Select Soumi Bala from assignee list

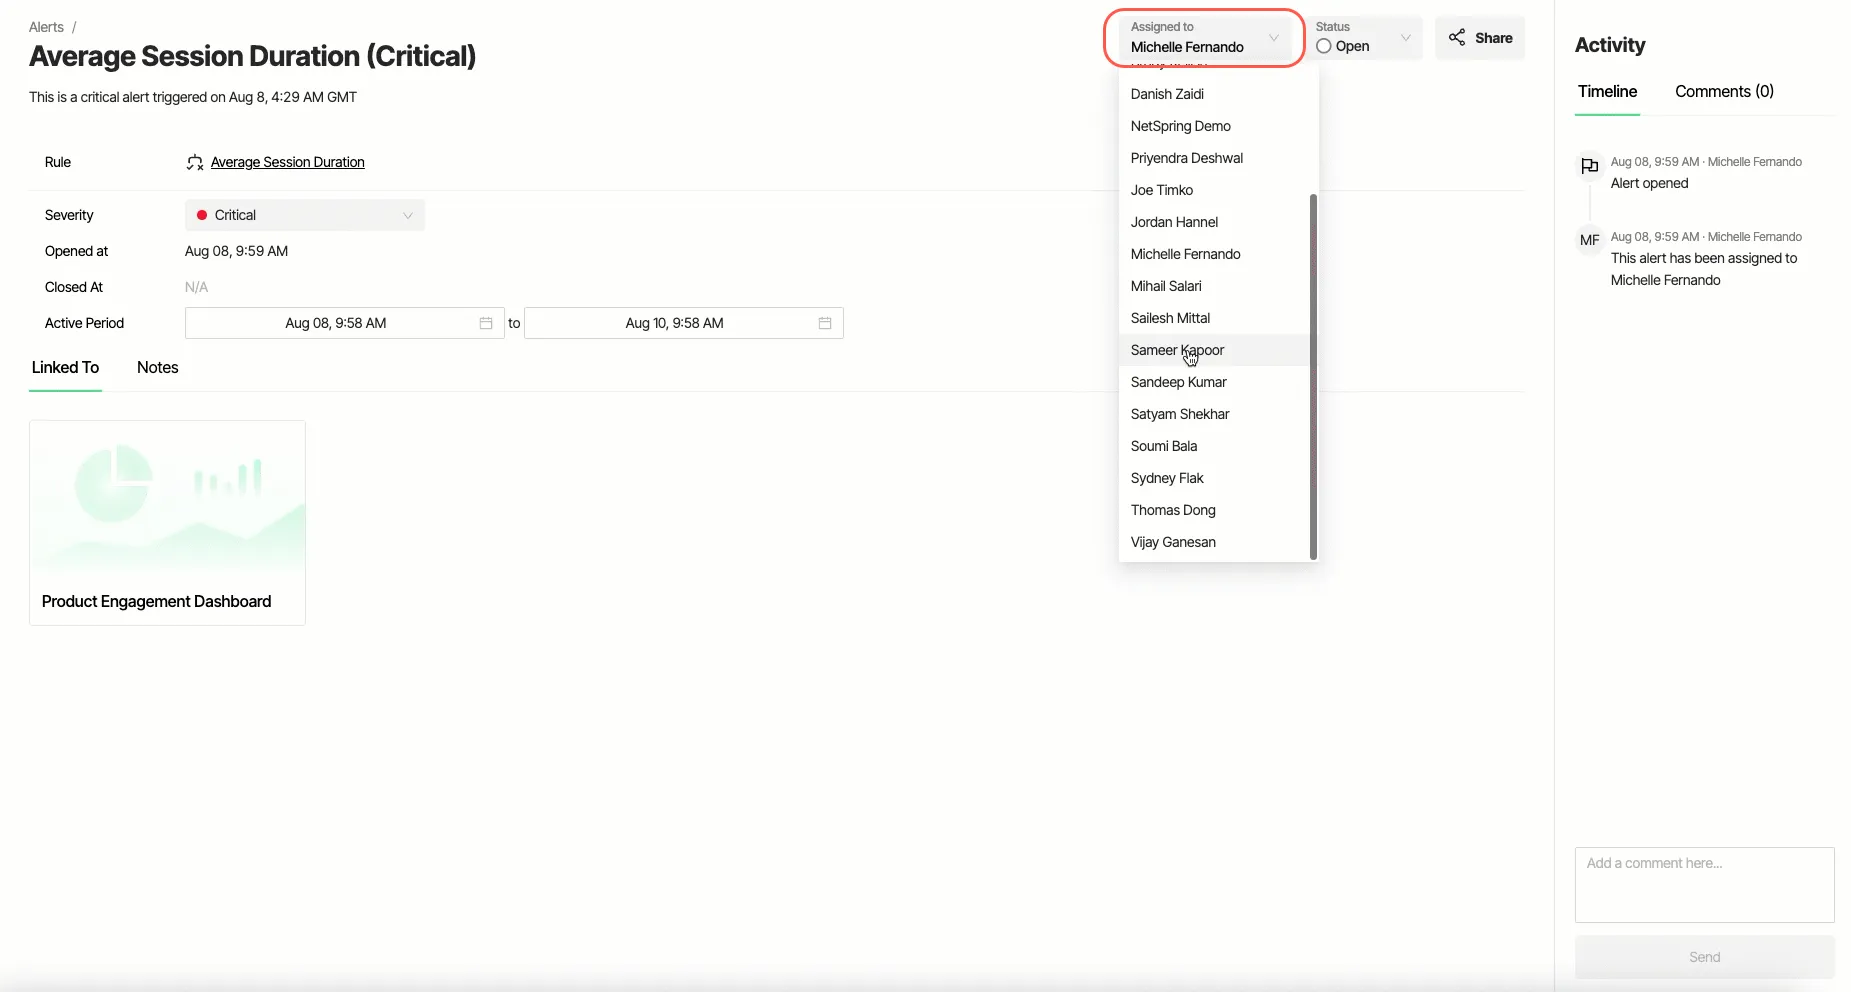tap(1214, 446)
